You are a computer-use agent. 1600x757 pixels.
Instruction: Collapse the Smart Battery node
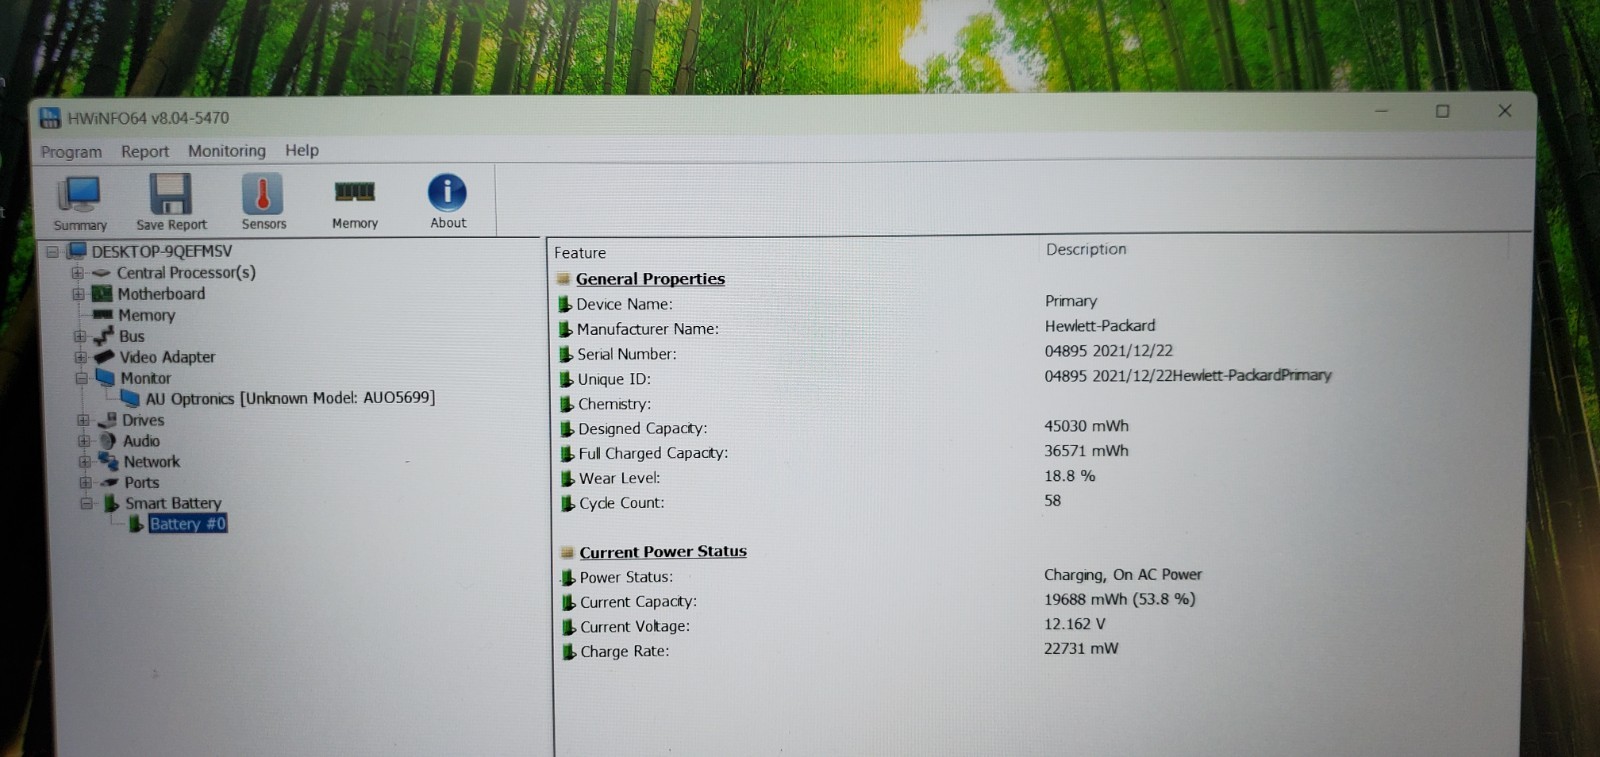(x=86, y=503)
